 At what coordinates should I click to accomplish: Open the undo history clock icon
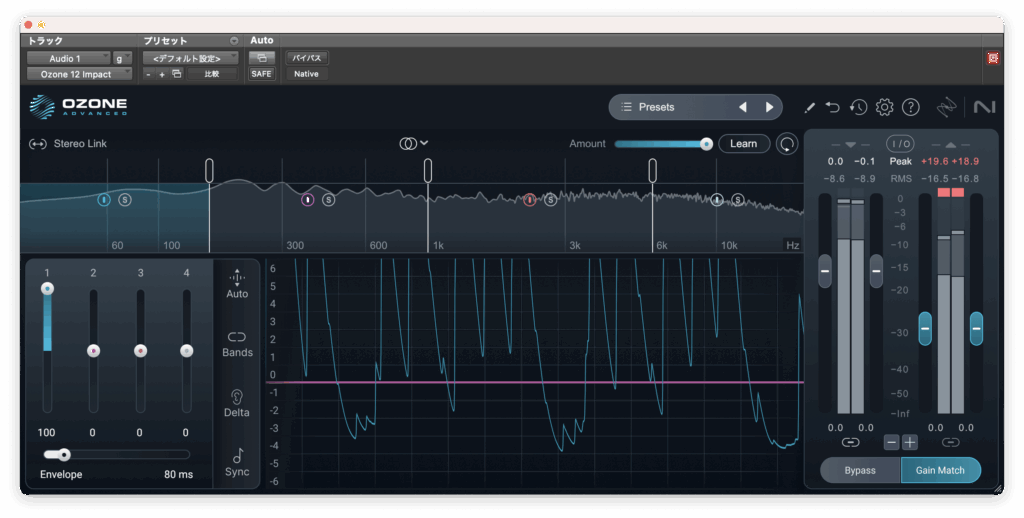(x=858, y=107)
